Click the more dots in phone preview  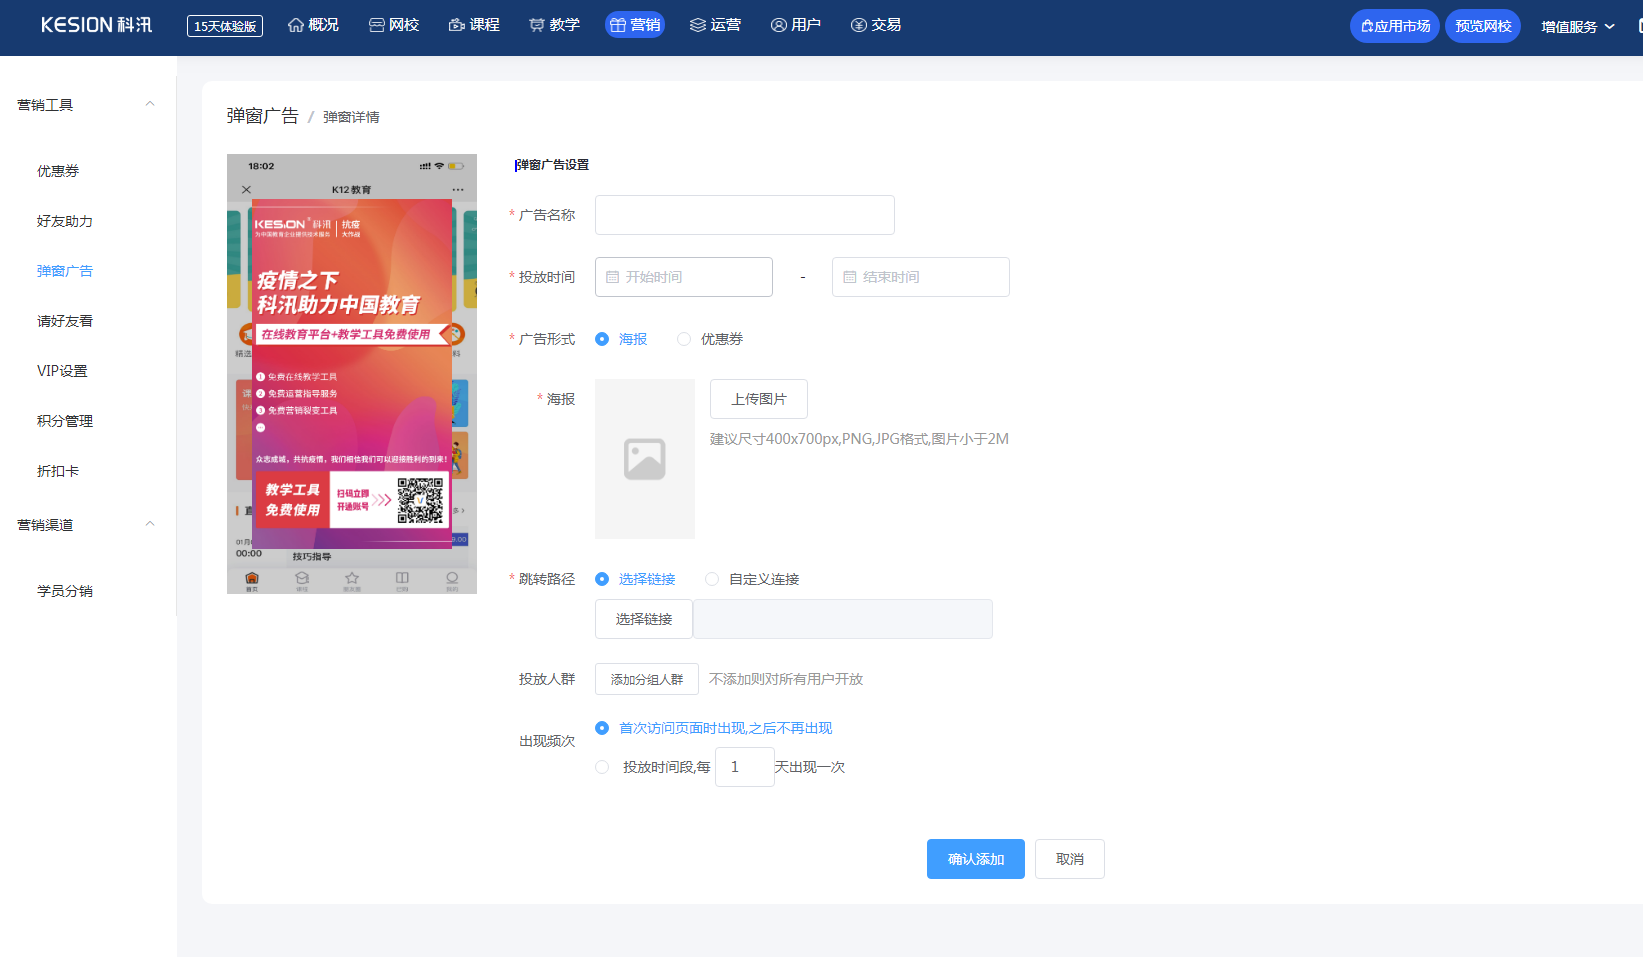click(x=458, y=189)
